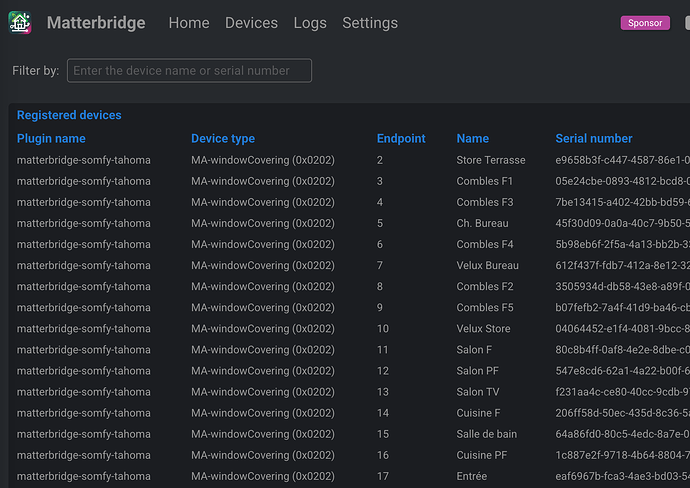This screenshot has height=488, width=690.
Task: Open the Logs page
Action: [310, 23]
